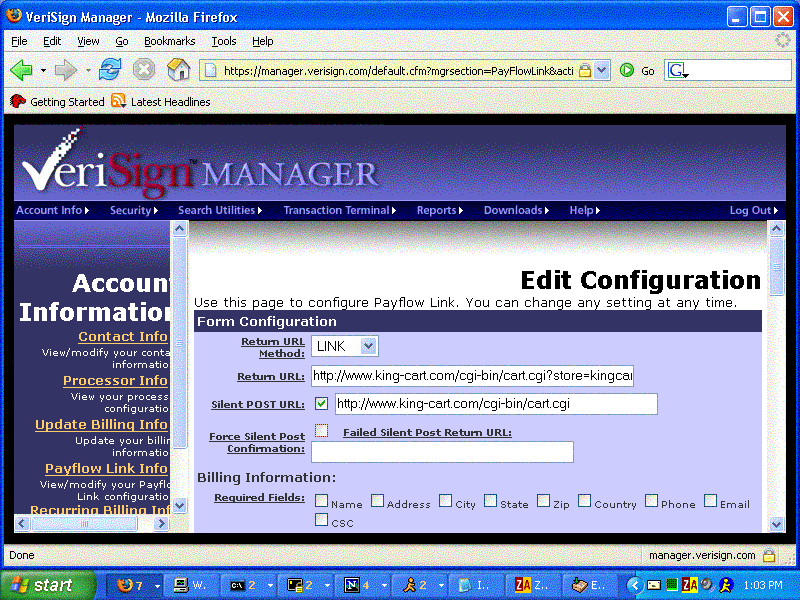
Task: Check the CSC required field box
Action: pos(321,520)
